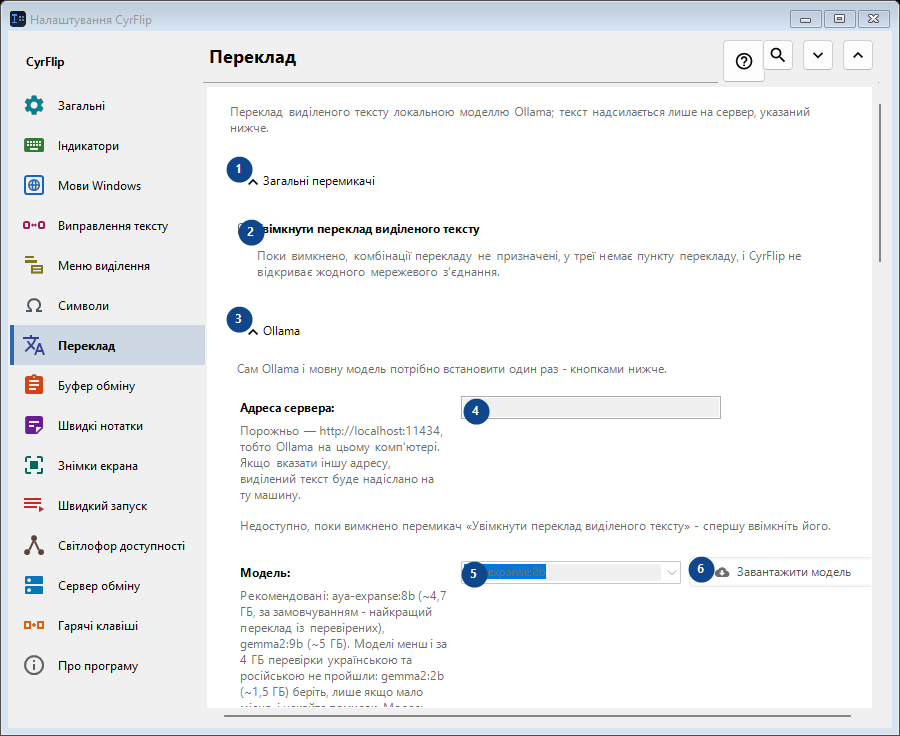Image resolution: width=900 pixels, height=736 pixels.
Task: Select the Швидкі нотатки note icon
Action: 34,425
